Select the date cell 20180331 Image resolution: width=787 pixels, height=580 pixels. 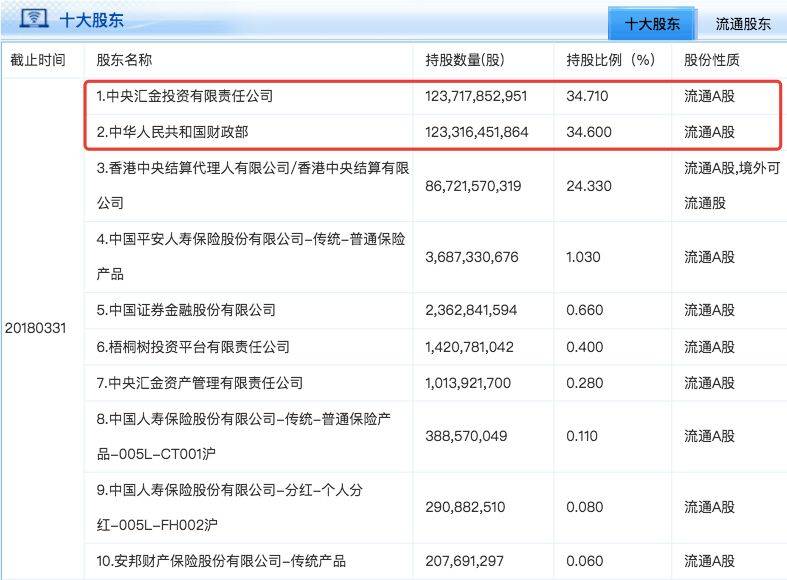coord(36,328)
